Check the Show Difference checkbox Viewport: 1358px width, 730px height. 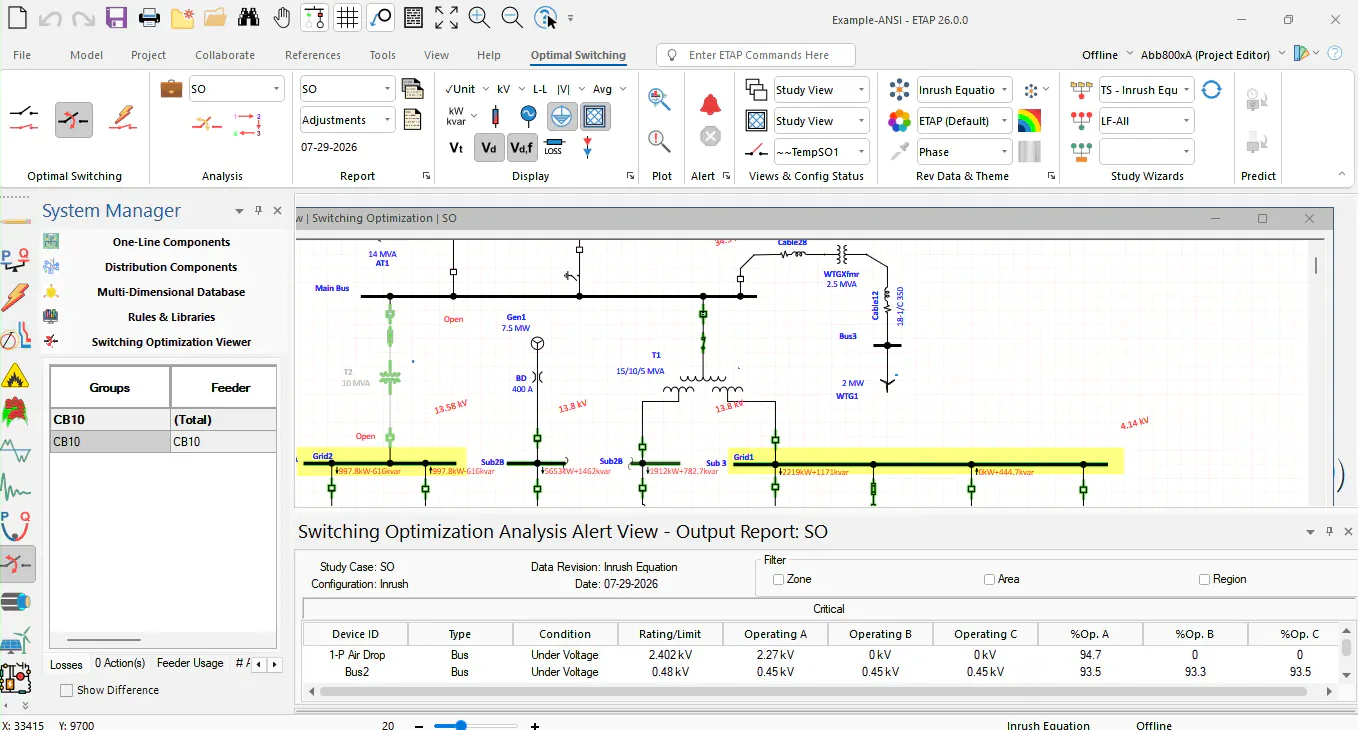point(66,690)
